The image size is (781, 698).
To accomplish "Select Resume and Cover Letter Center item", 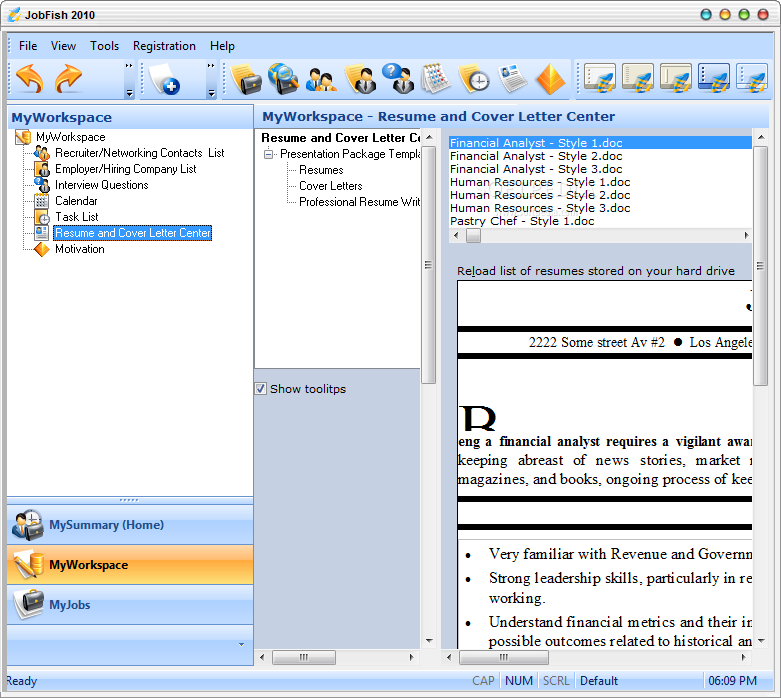I will point(132,233).
